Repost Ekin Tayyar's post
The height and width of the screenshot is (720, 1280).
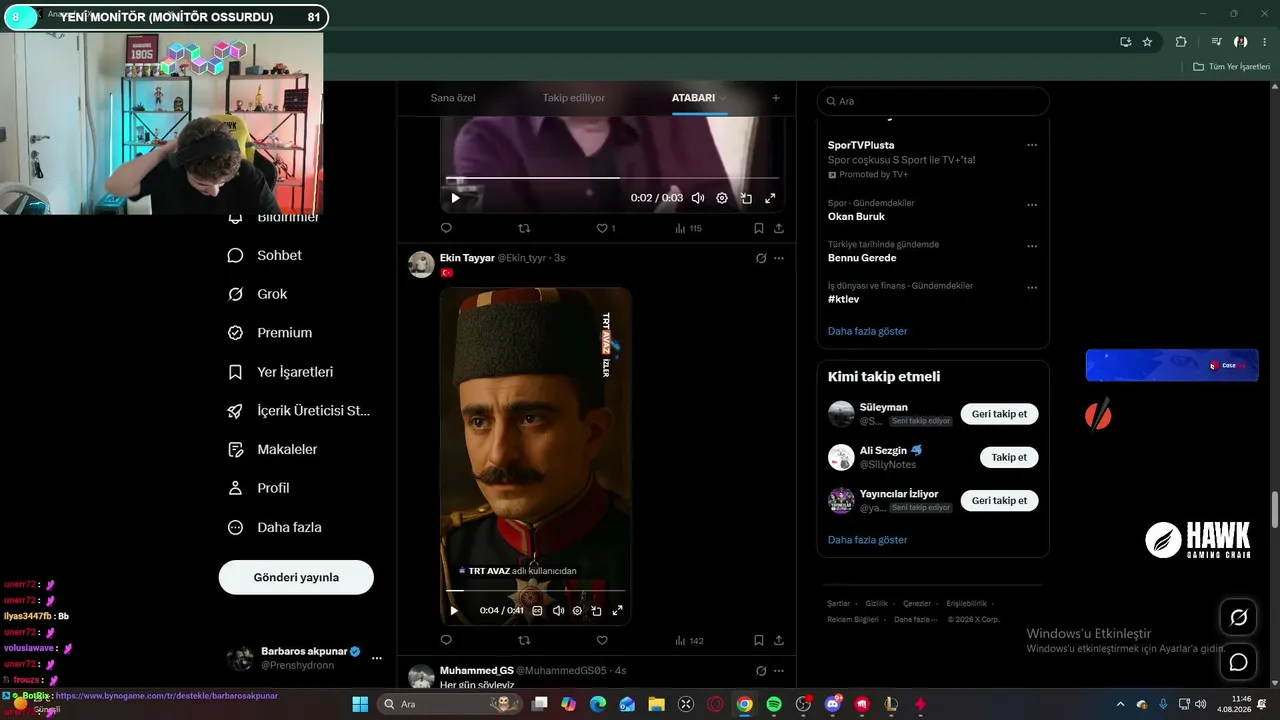pyautogui.click(x=524, y=640)
